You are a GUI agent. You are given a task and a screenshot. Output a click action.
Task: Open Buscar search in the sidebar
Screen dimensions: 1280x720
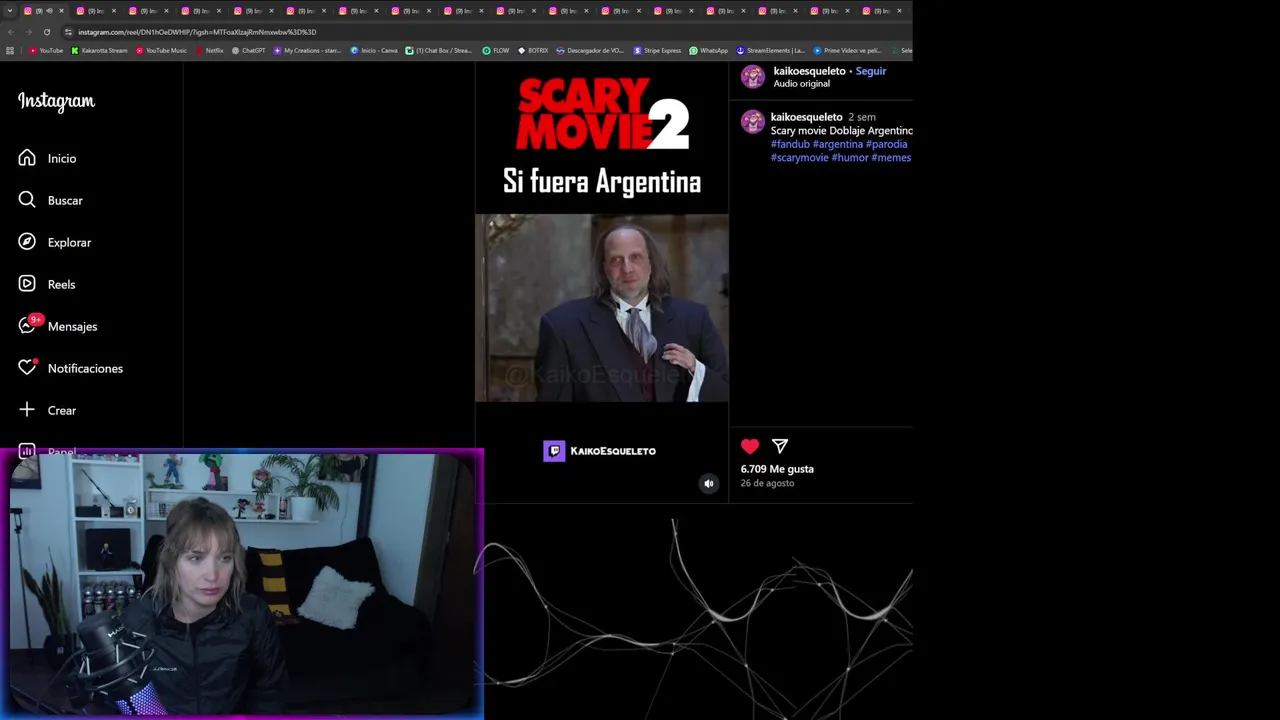pyautogui.click(x=50, y=200)
